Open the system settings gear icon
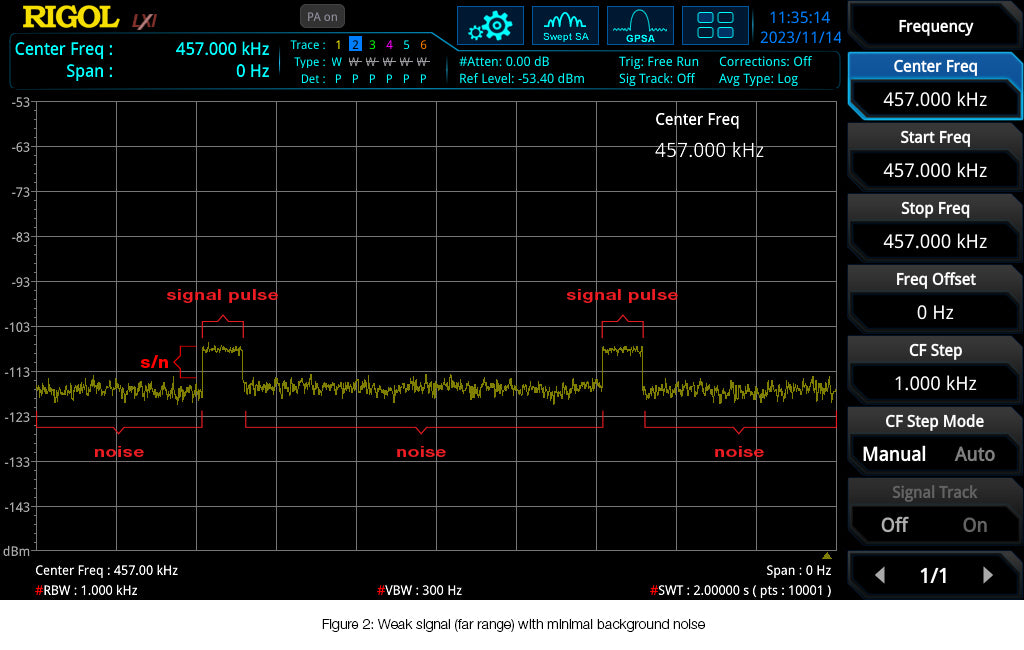The width and height of the screenshot is (1024, 650). [x=490, y=26]
